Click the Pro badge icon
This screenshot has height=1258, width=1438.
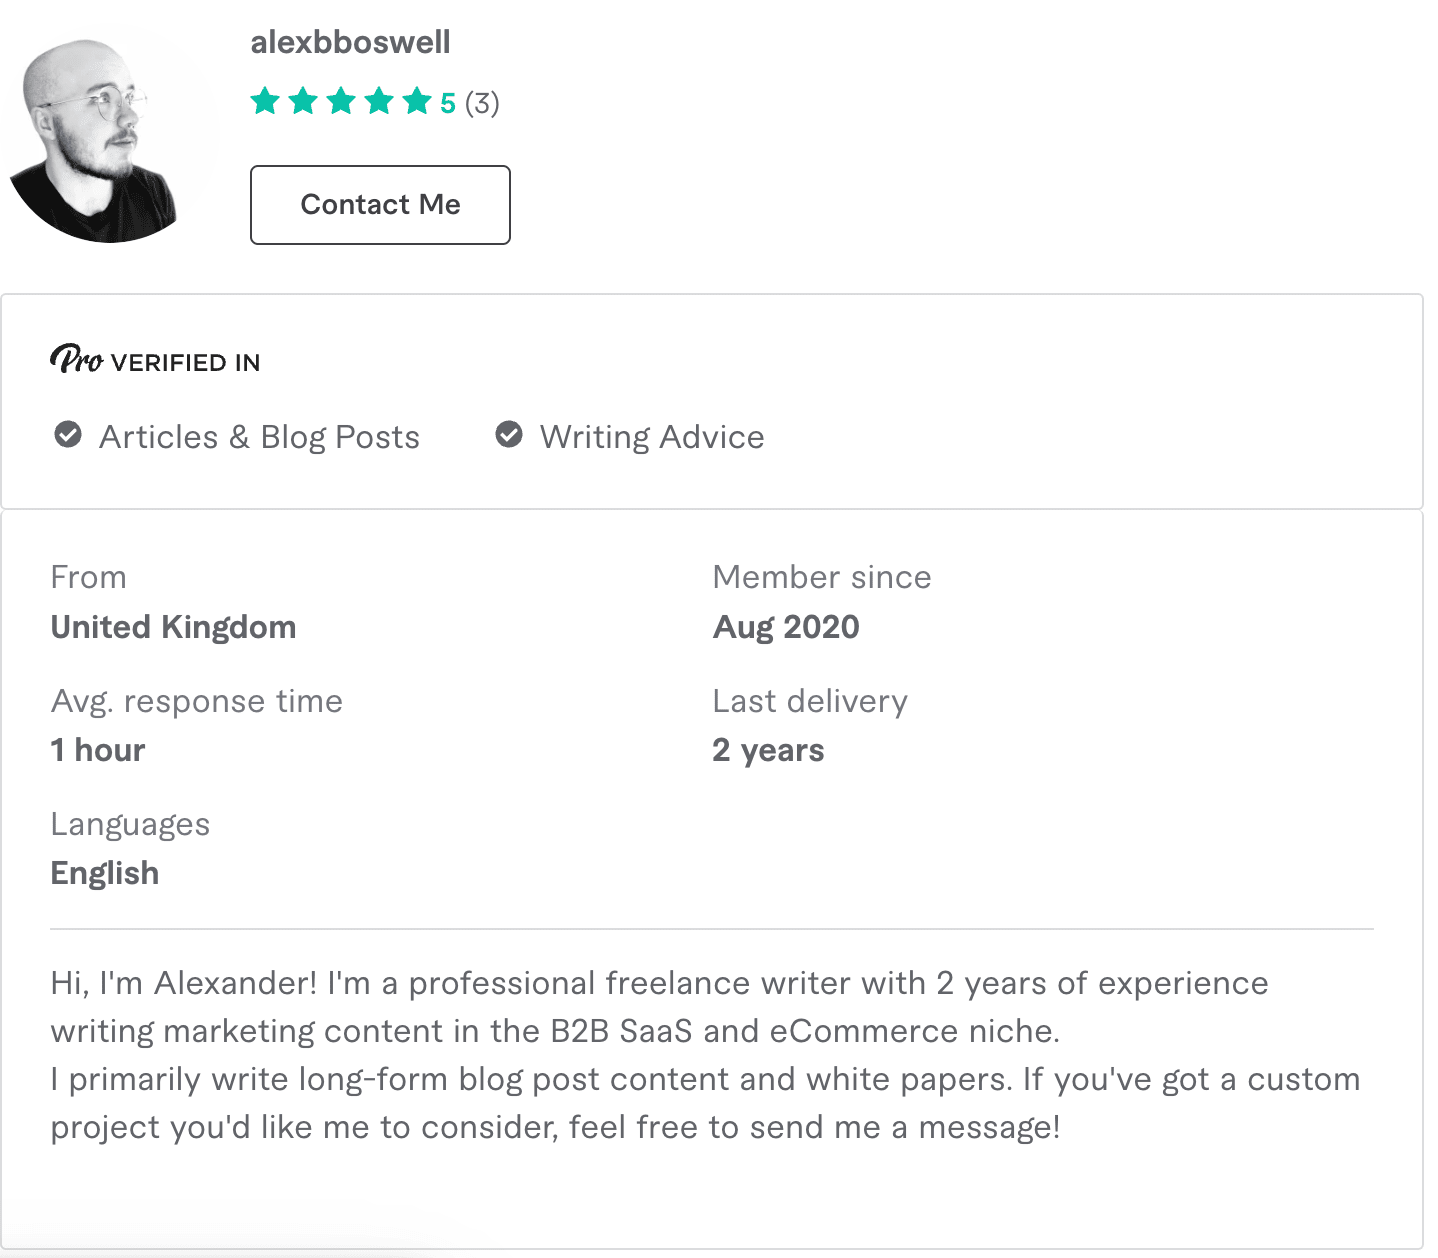click(76, 360)
